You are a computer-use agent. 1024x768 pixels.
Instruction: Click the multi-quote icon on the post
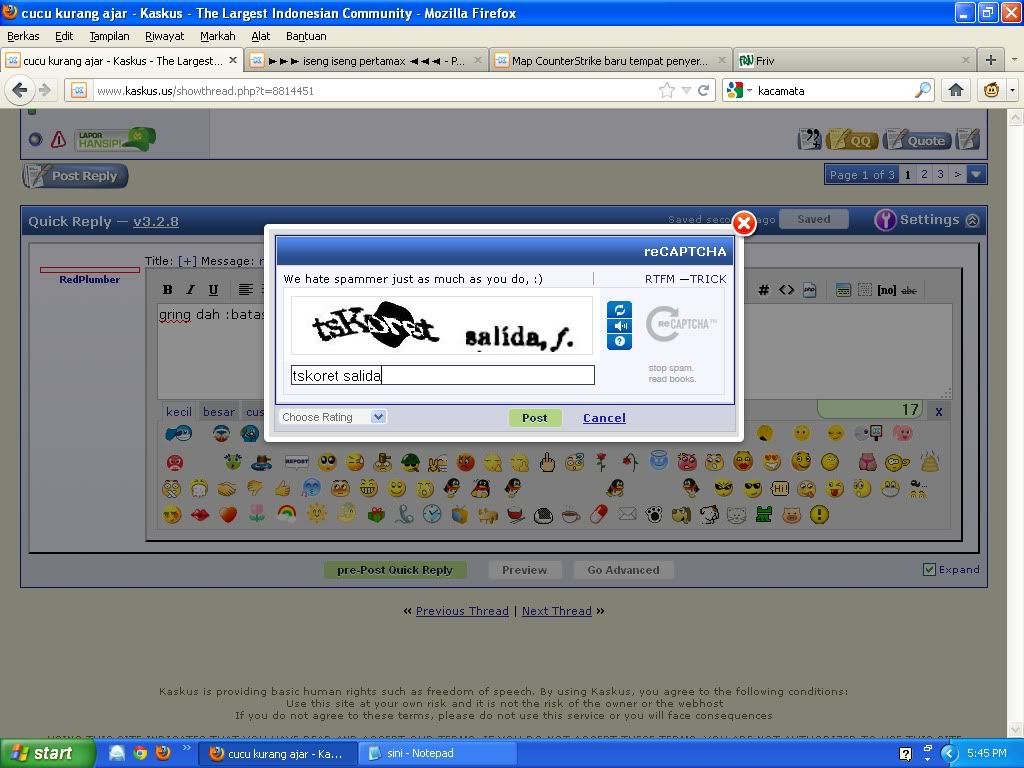coord(810,139)
